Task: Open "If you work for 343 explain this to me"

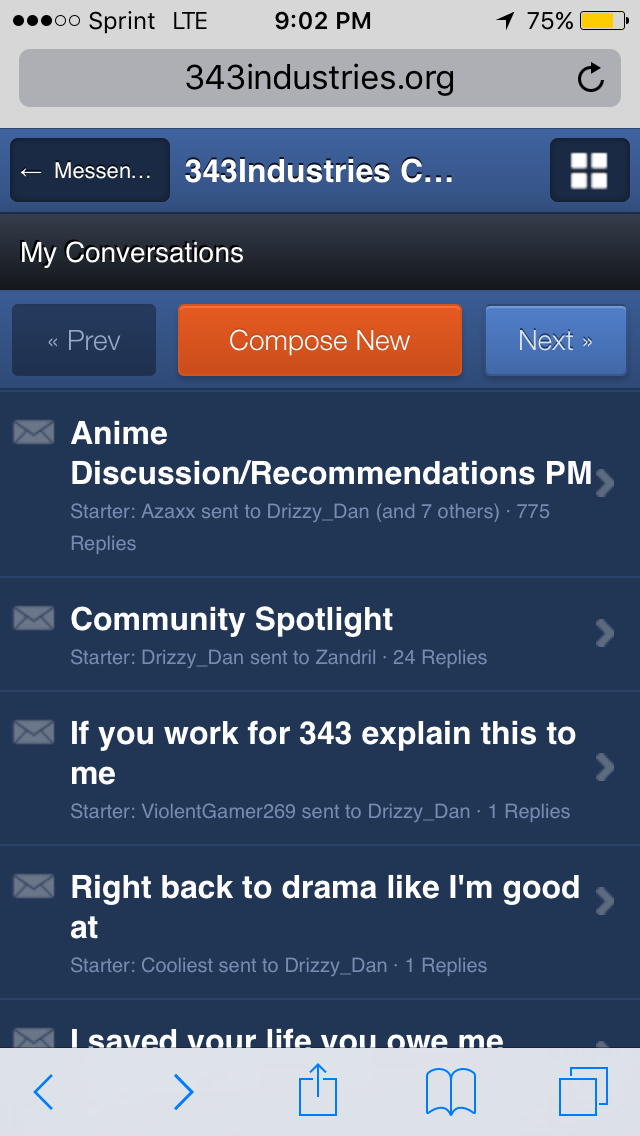Action: [x=322, y=753]
